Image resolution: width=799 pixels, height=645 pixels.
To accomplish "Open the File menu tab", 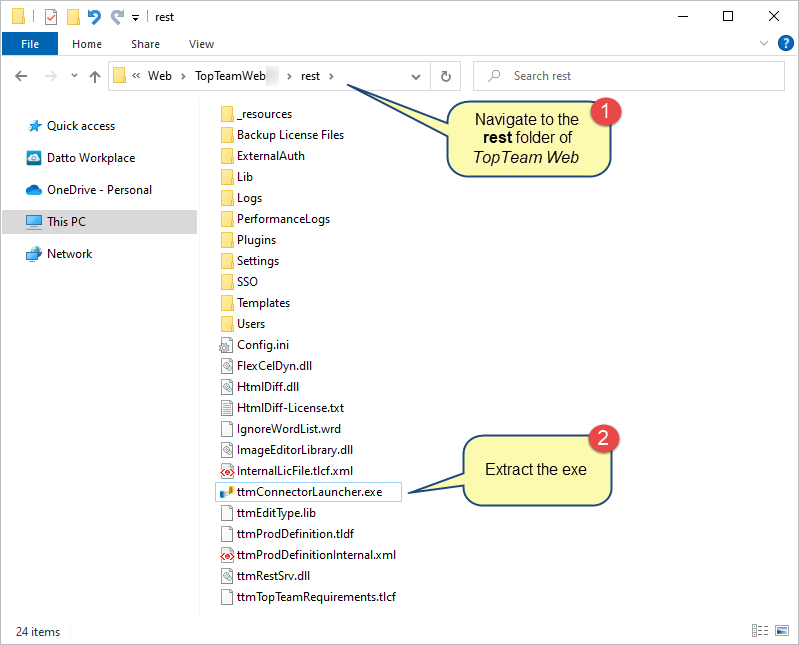I will 30,44.
